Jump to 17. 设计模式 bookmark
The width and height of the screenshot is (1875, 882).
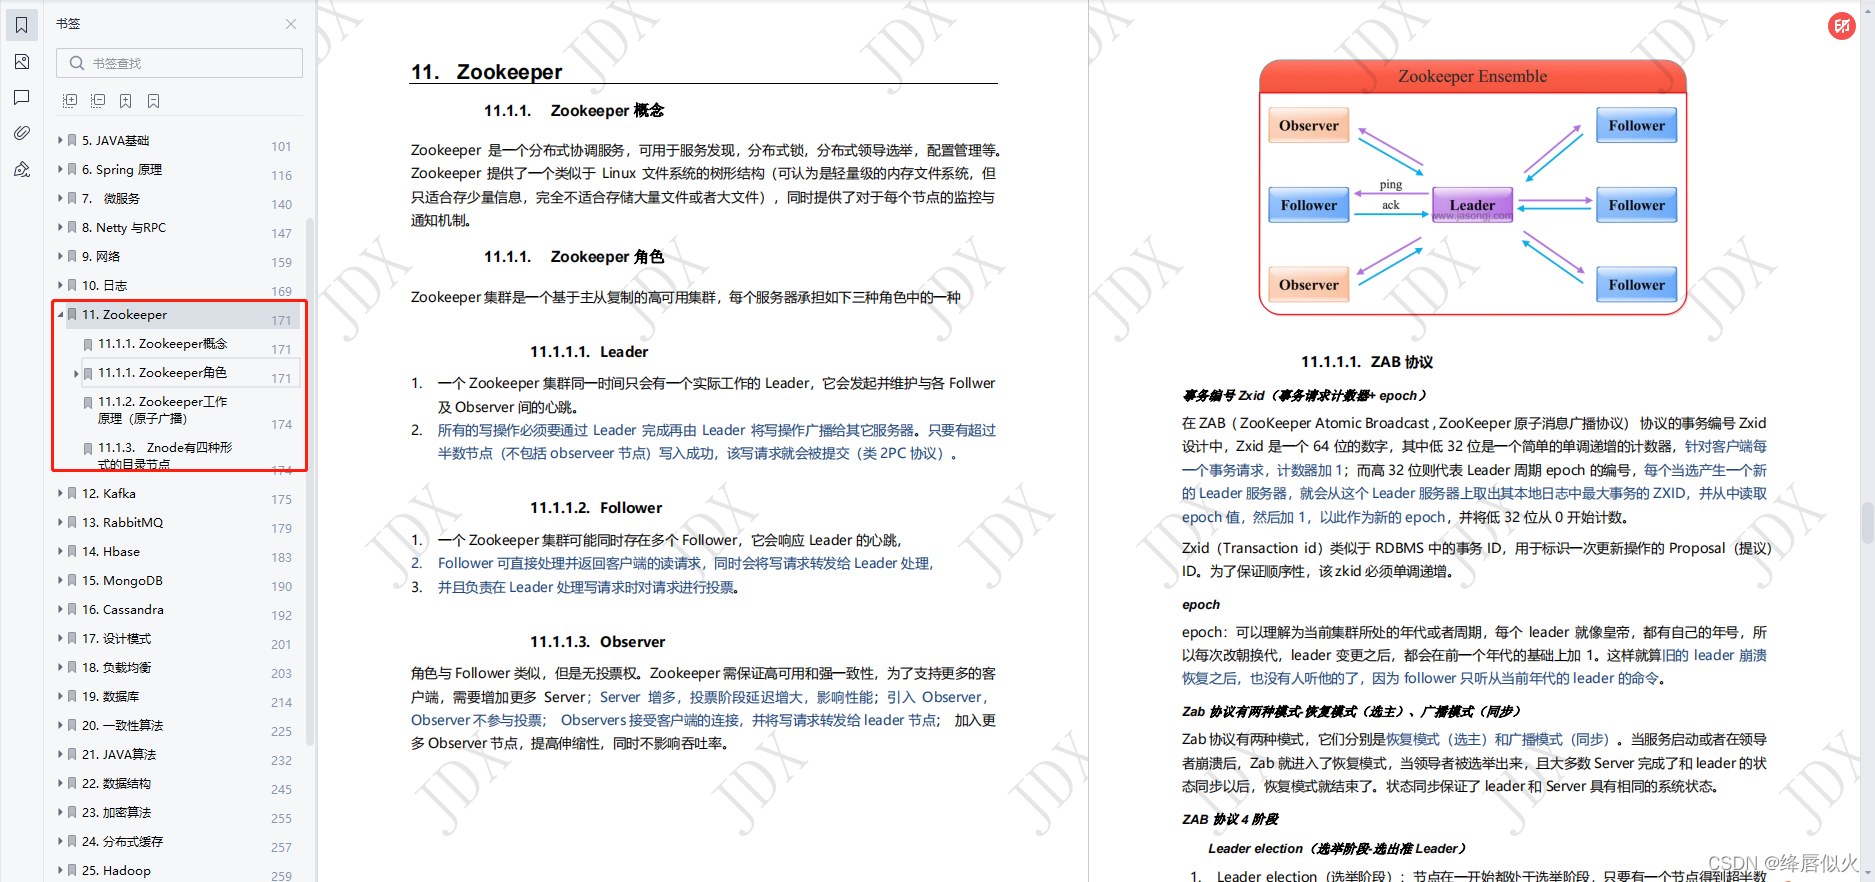116,638
